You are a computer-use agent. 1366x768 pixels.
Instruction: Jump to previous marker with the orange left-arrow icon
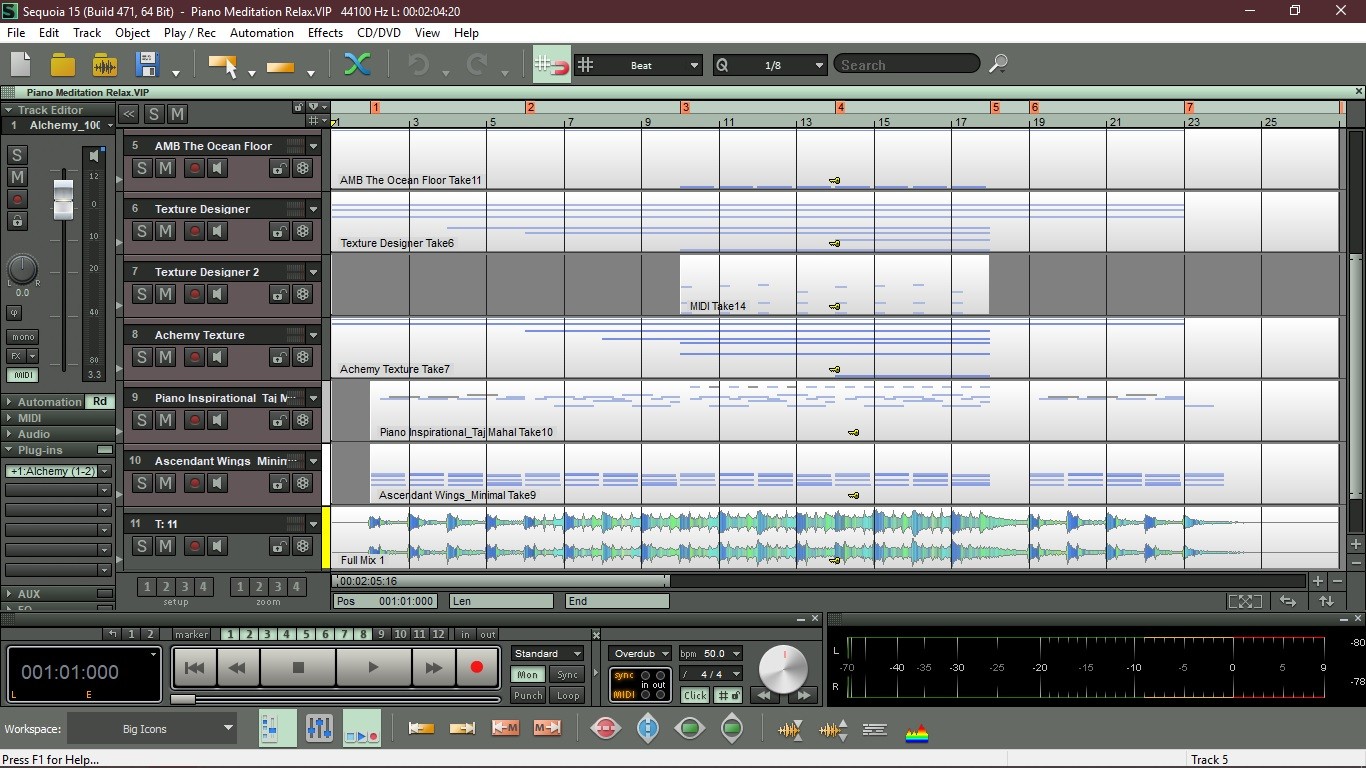coord(421,728)
